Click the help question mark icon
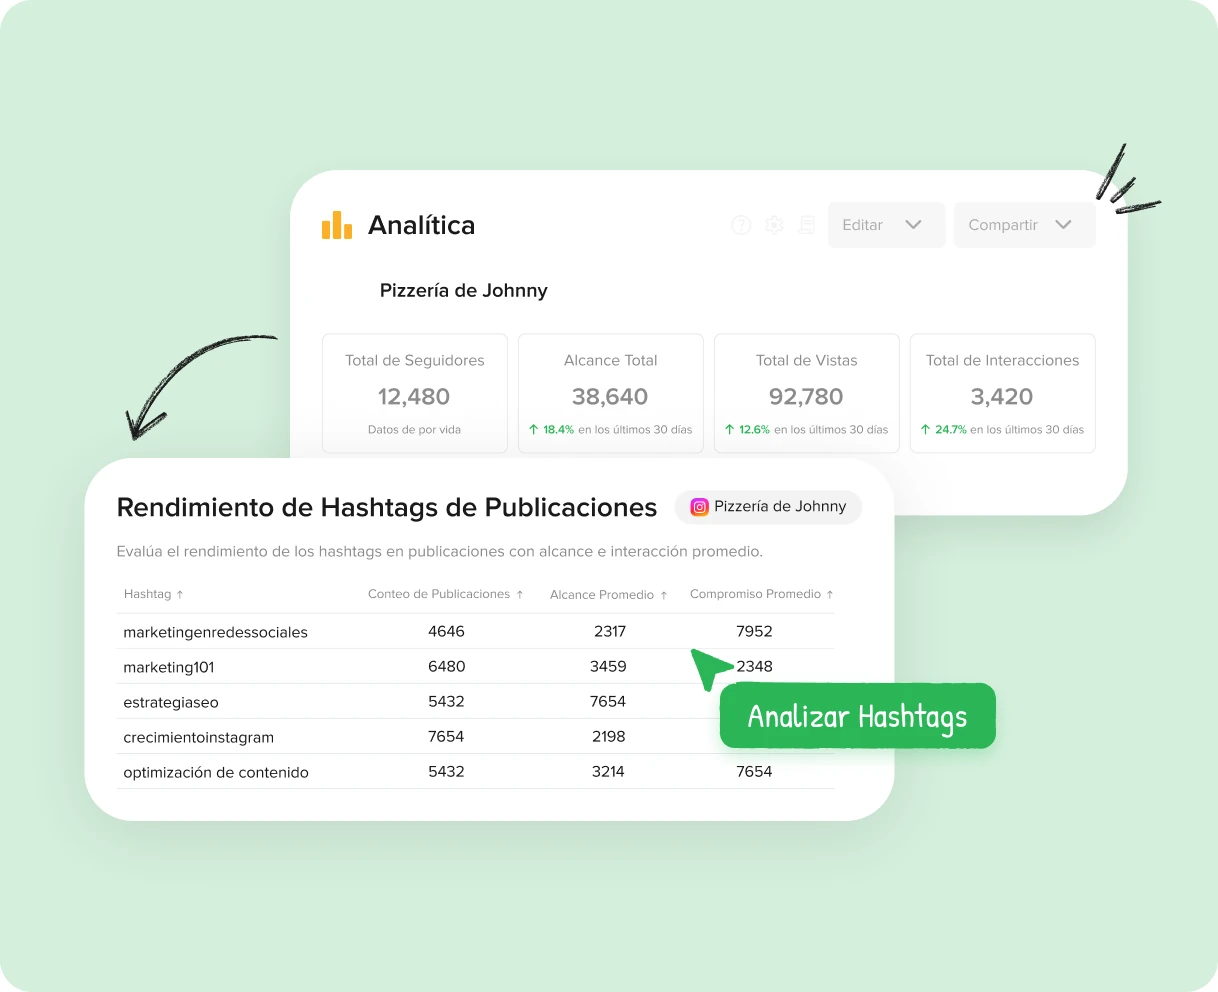Viewport: 1218px width, 992px height. click(741, 225)
